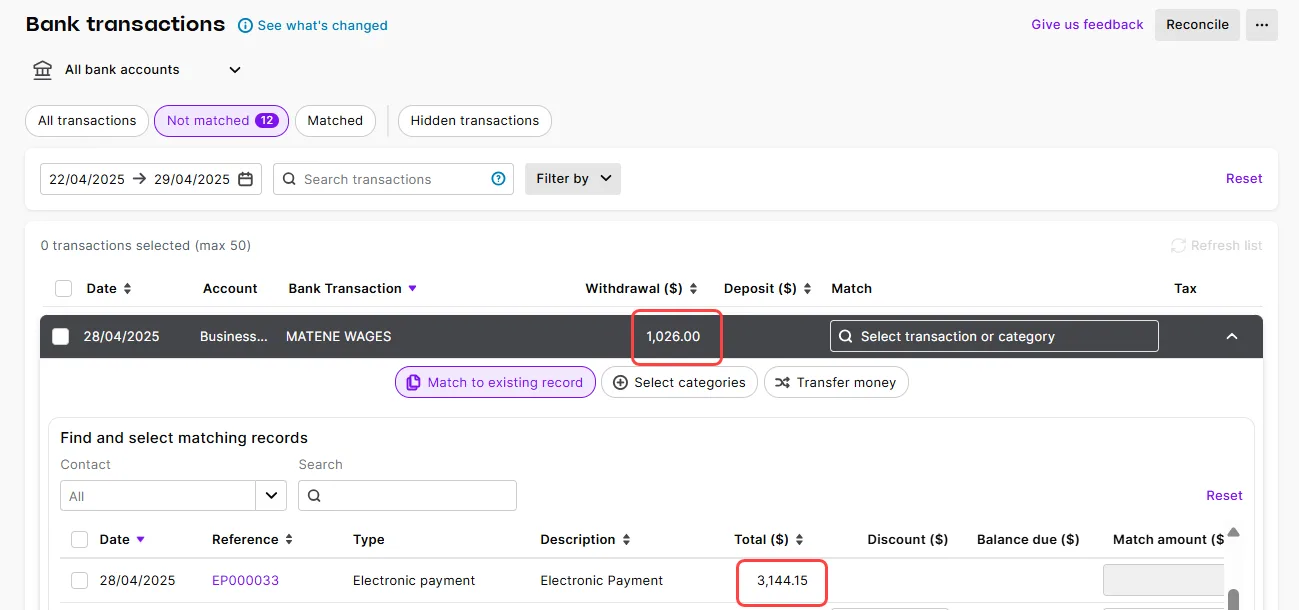
Task: Click the info icon next to See what's changed
Action: [245, 25]
